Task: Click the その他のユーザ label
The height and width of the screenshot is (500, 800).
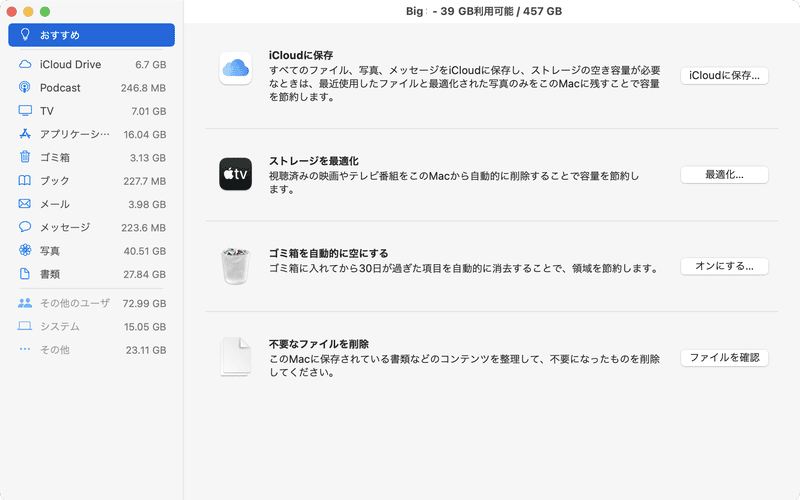Action: (75, 303)
